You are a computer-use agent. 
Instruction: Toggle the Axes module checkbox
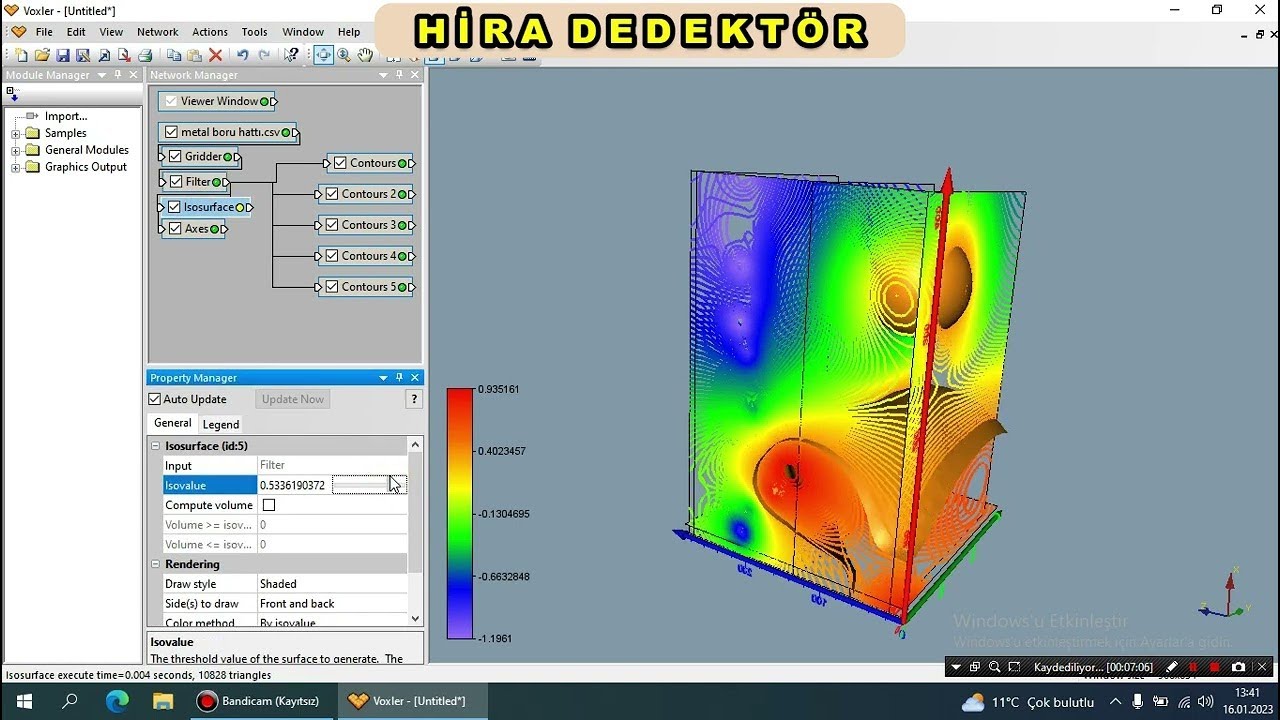pos(175,229)
